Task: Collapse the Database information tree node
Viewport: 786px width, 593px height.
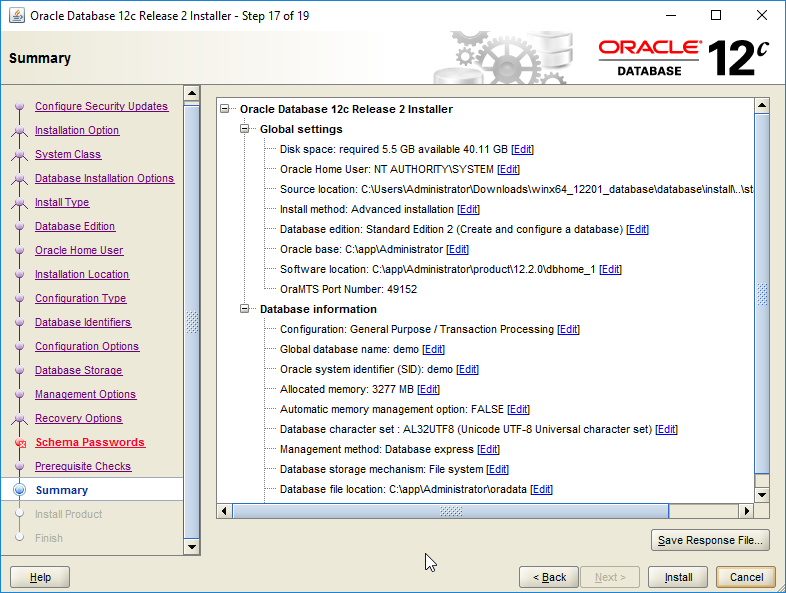Action: tap(245, 309)
